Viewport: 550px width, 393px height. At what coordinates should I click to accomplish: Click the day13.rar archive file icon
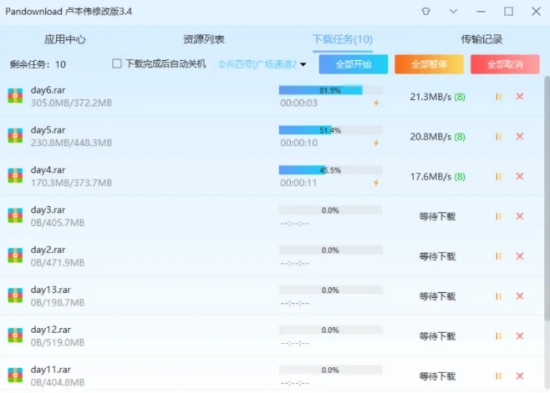[15, 296]
